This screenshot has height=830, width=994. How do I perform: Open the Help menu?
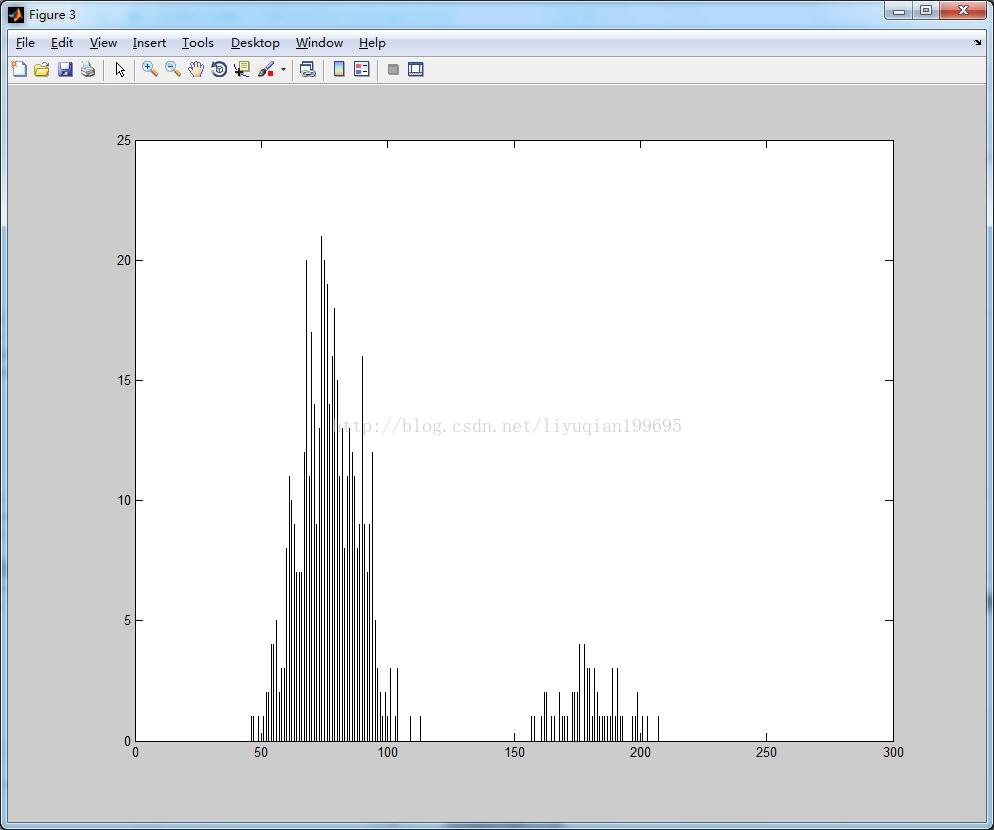click(372, 42)
